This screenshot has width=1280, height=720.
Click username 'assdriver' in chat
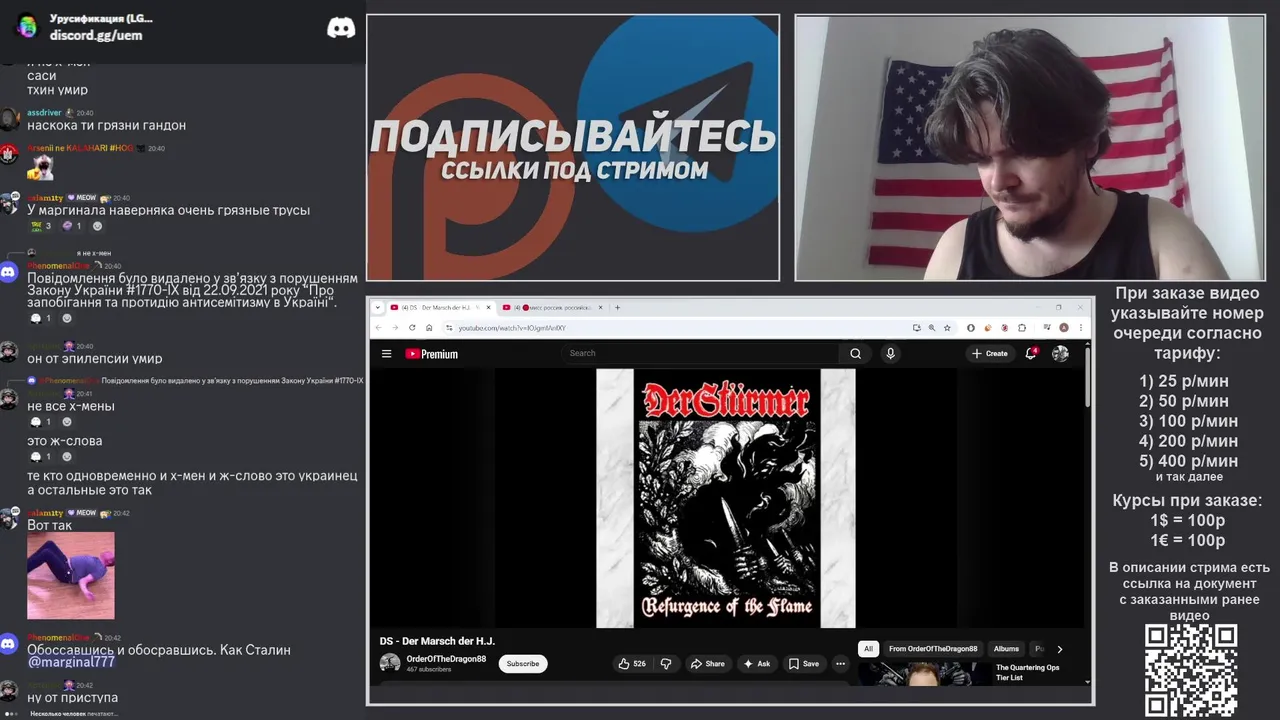pyautogui.click(x=44, y=113)
